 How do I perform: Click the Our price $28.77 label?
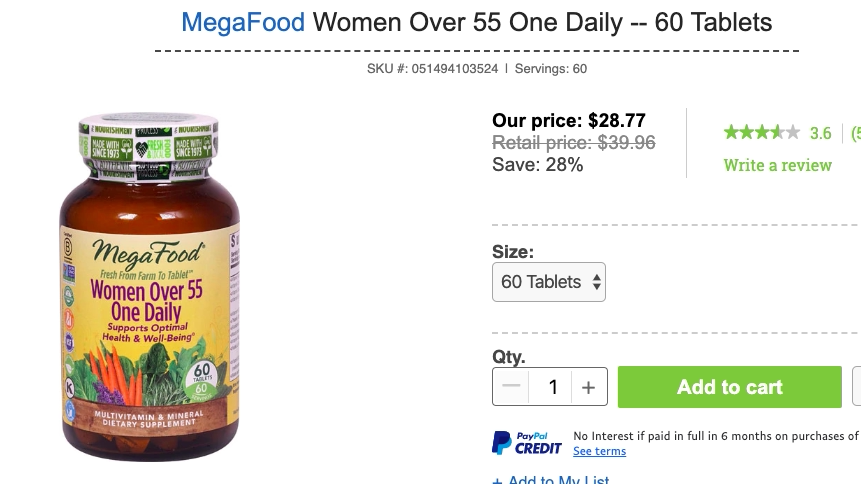coord(568,121)
